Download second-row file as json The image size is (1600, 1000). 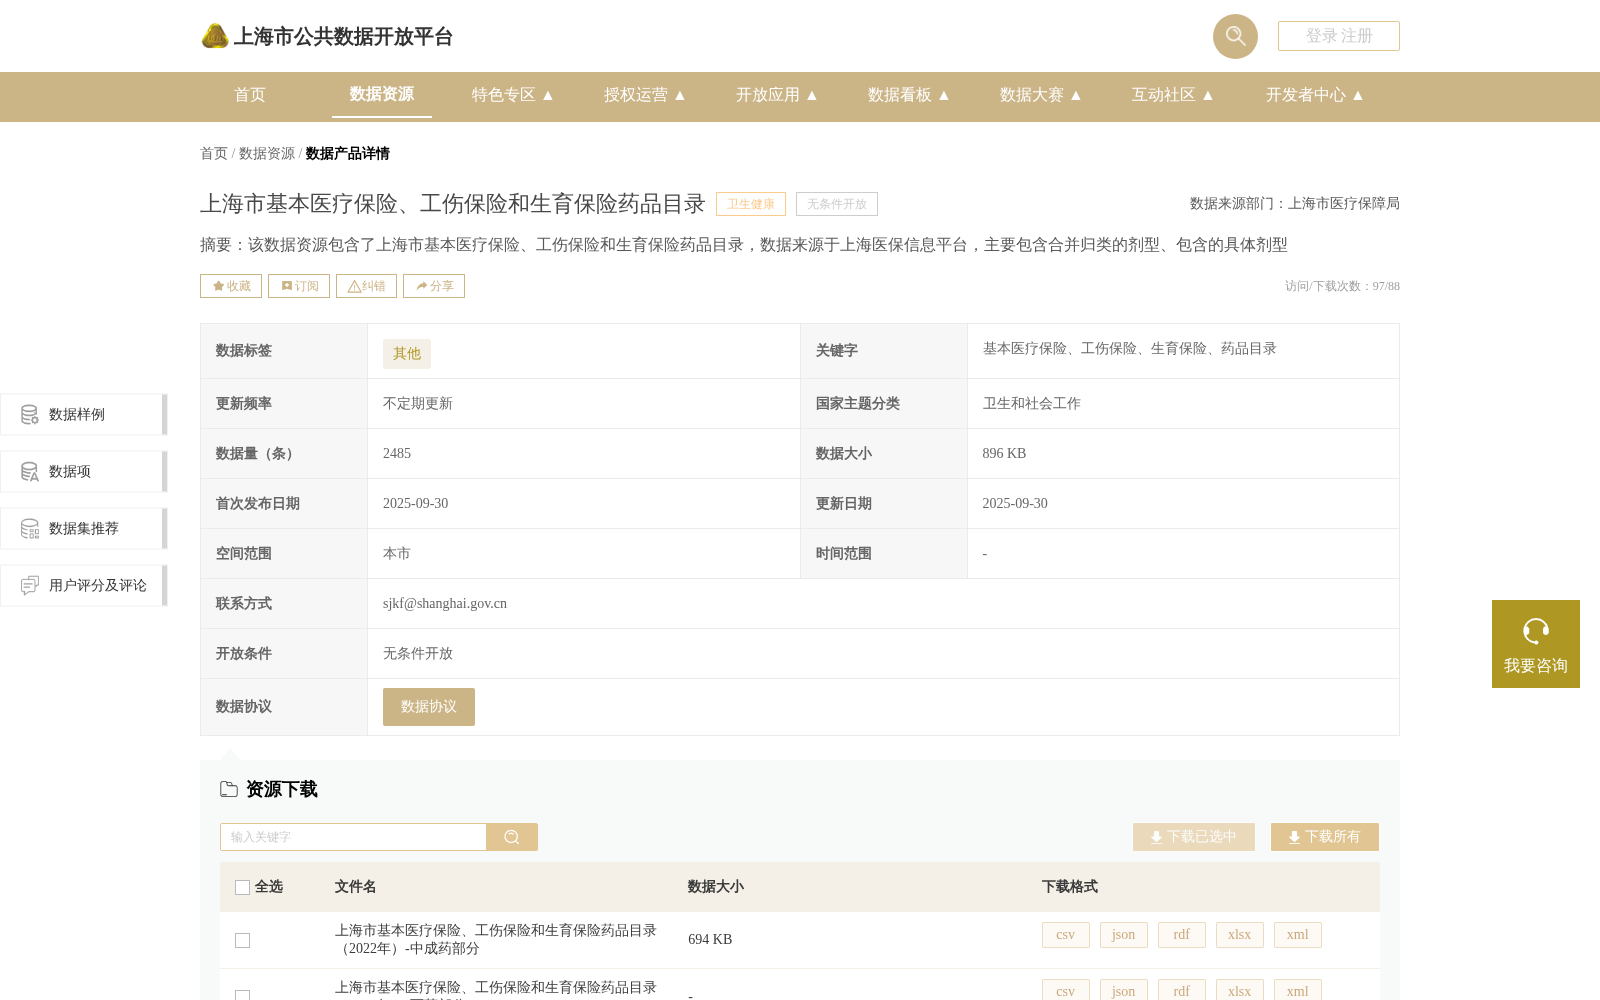point(1124,990)
